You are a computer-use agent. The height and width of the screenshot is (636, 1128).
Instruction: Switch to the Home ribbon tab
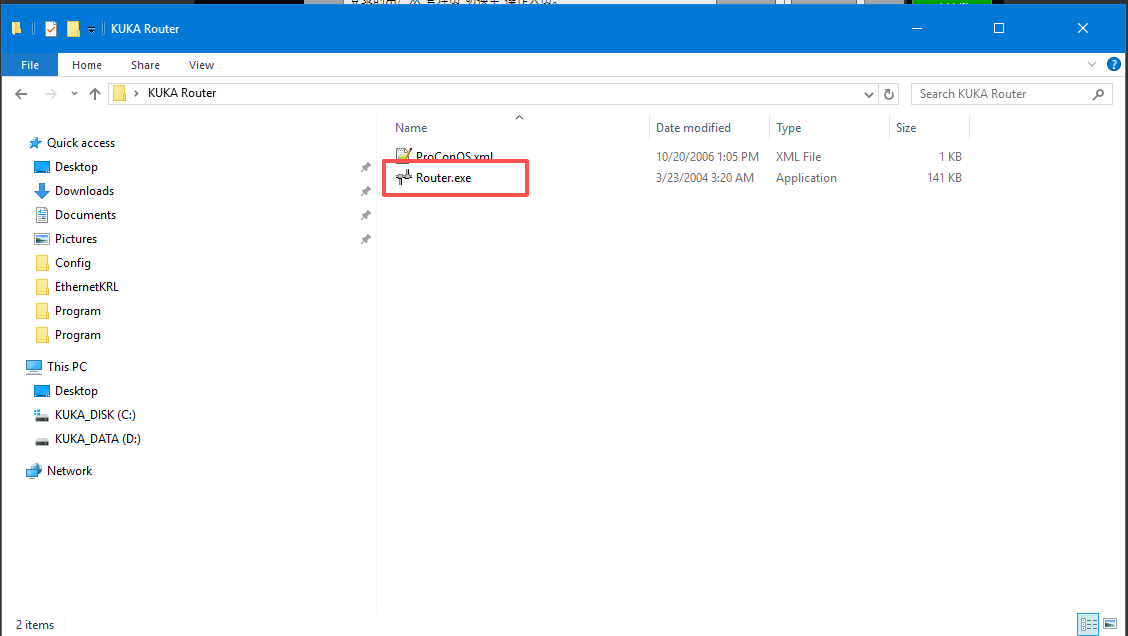tap(87, 65)
